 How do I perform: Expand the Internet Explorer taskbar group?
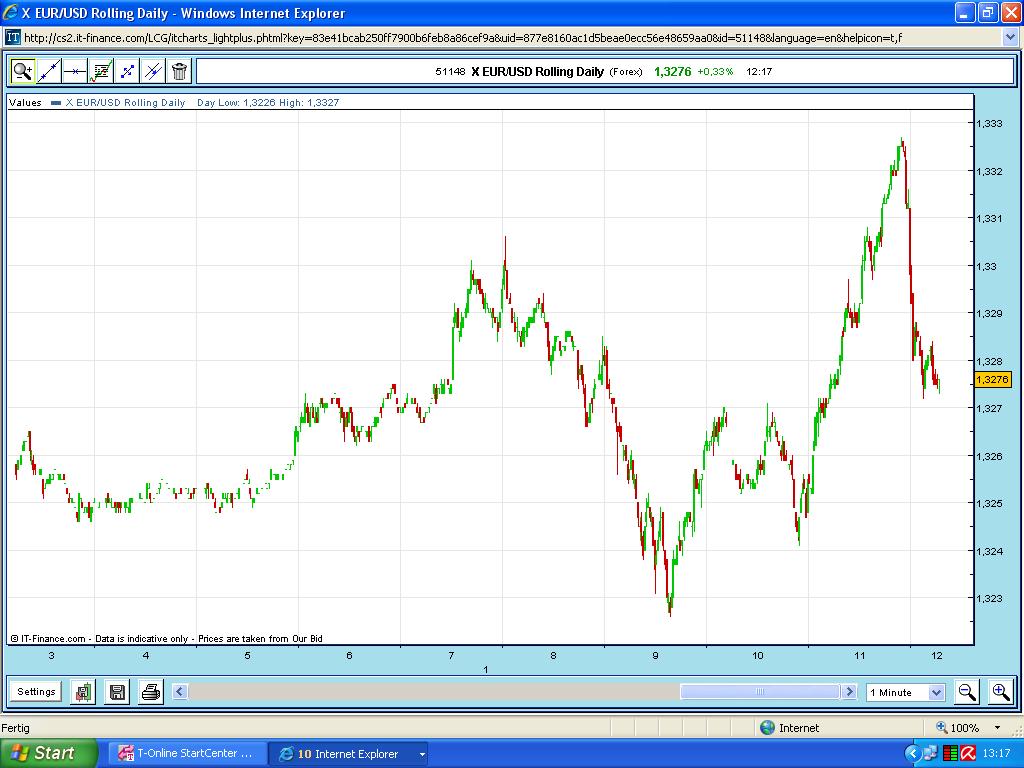coord(421,753)
